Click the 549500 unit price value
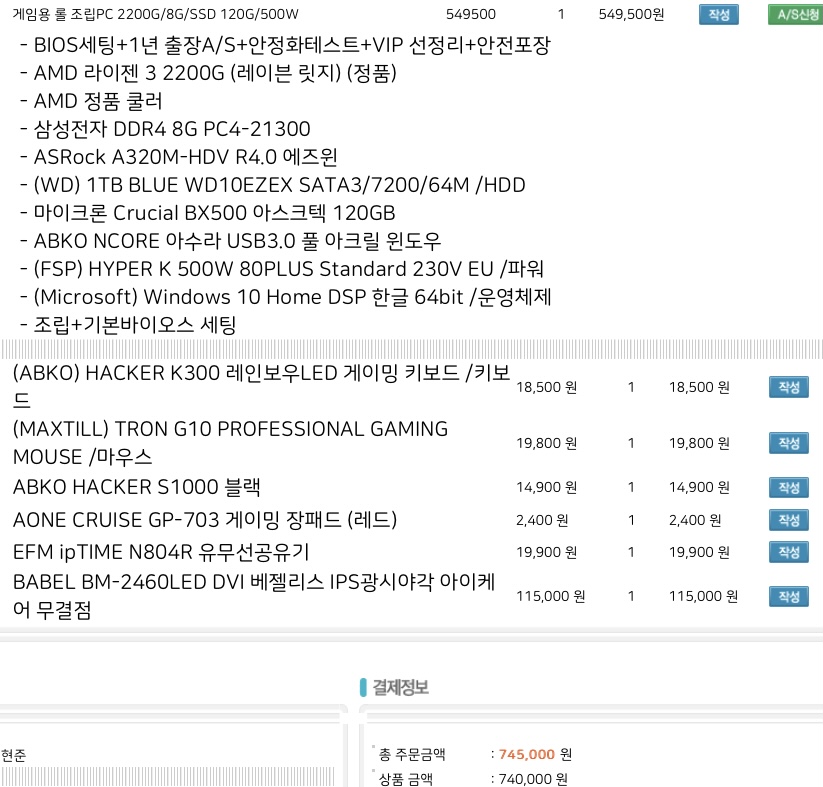 click(x=471, y=14)
